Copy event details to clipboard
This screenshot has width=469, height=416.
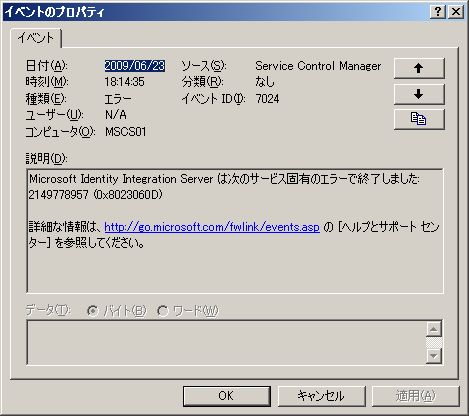point(419,119)
